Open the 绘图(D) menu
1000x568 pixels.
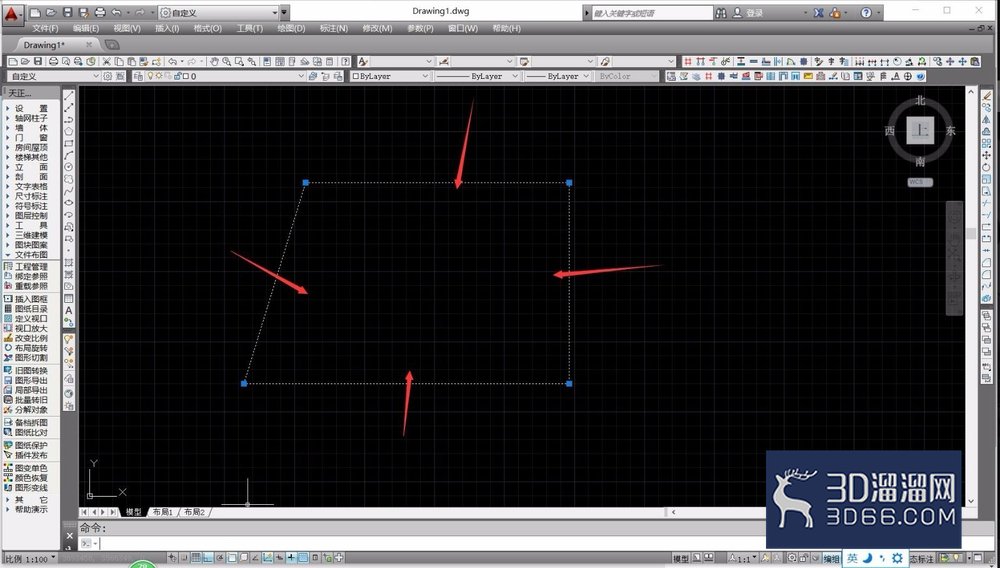pos(291,28)
